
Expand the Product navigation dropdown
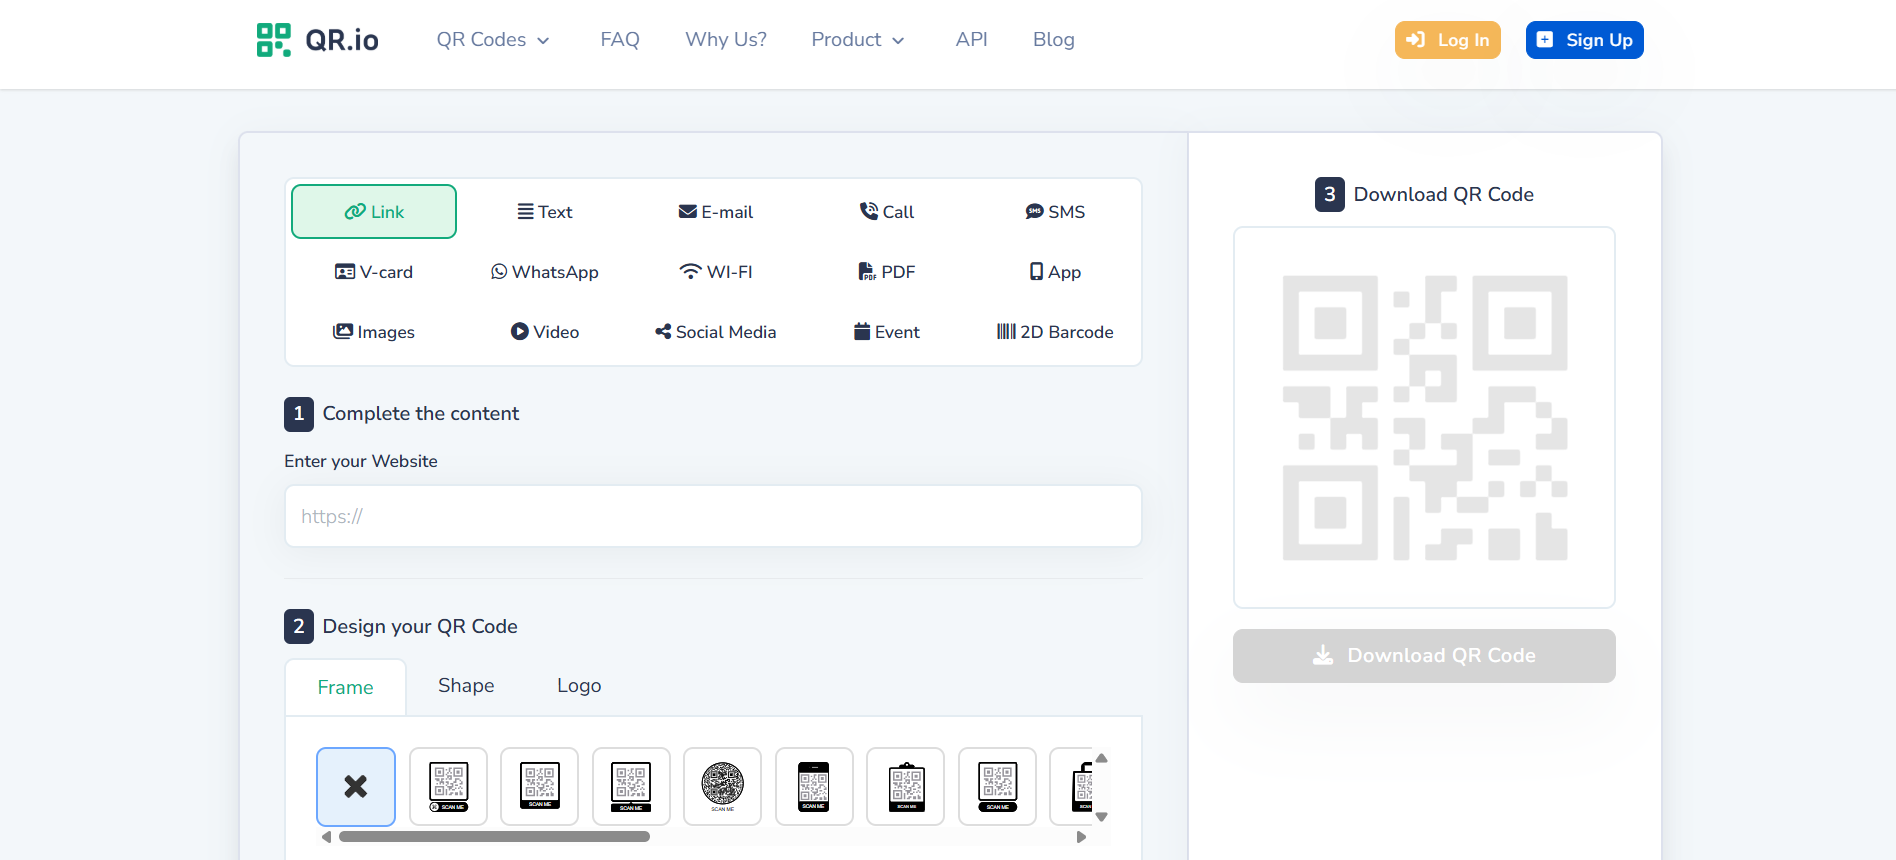coord(858,40)
